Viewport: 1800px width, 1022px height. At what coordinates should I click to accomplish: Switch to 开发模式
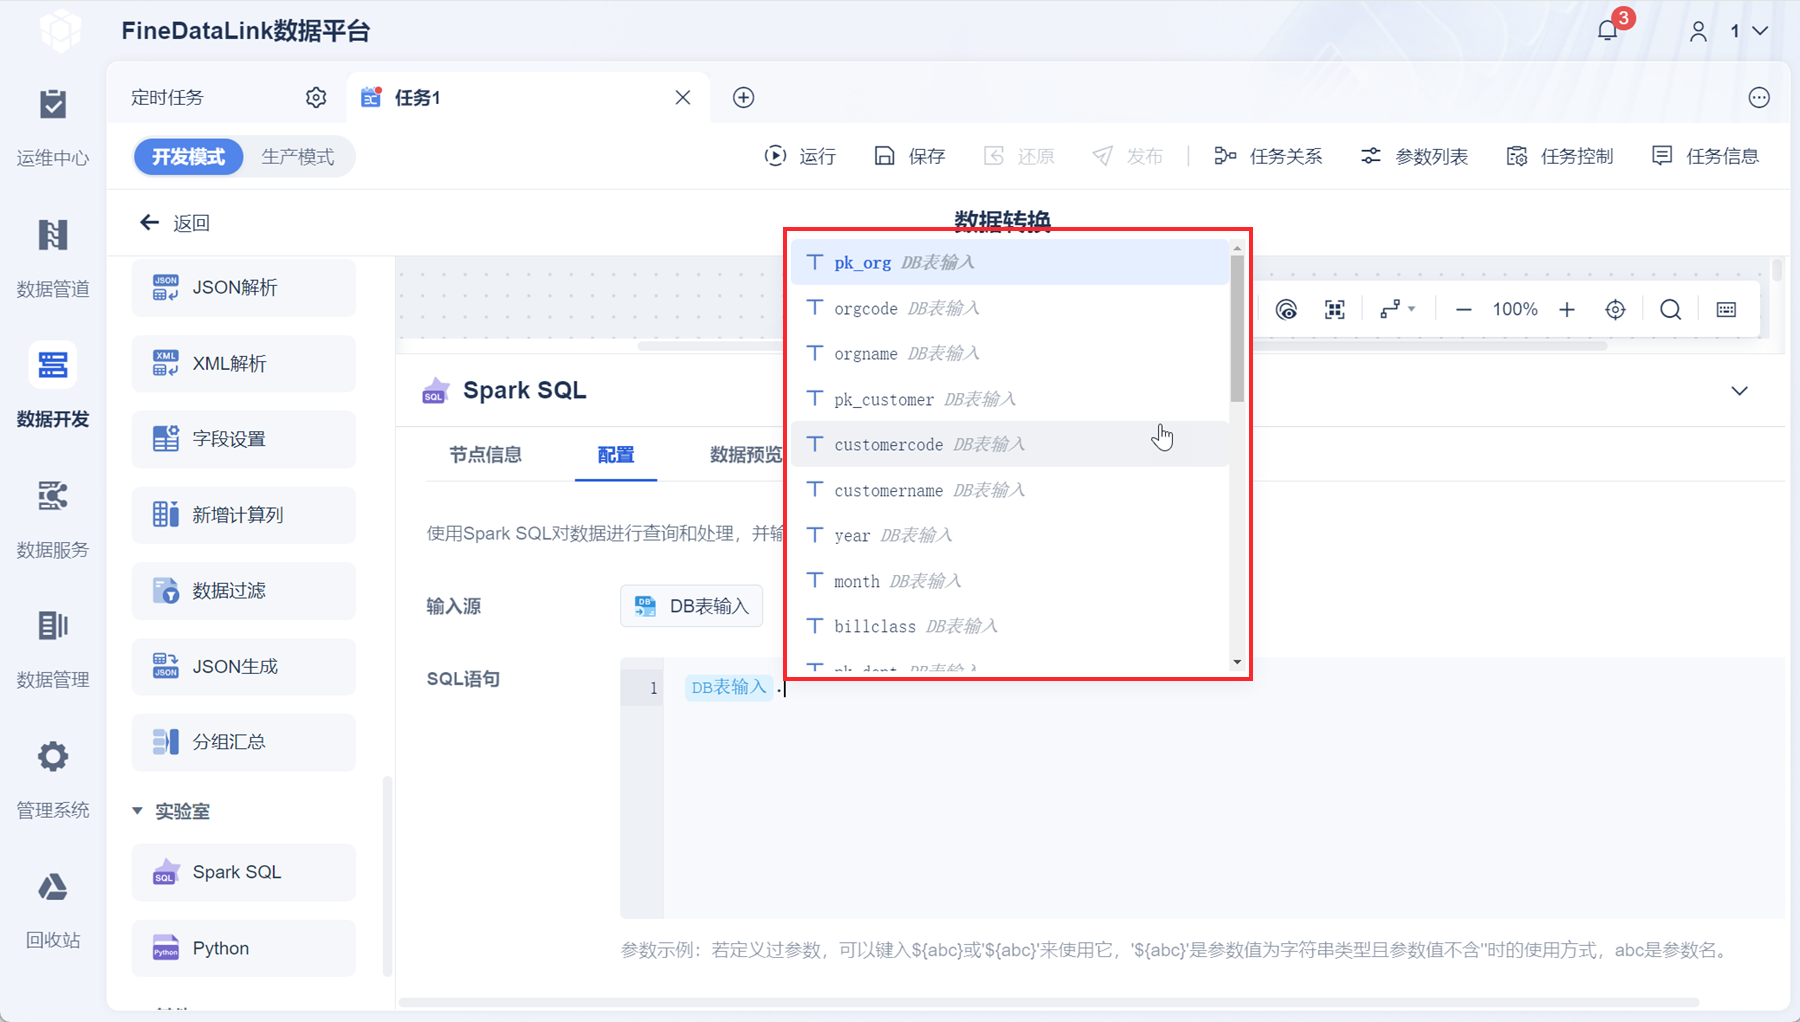pos(189,157)
